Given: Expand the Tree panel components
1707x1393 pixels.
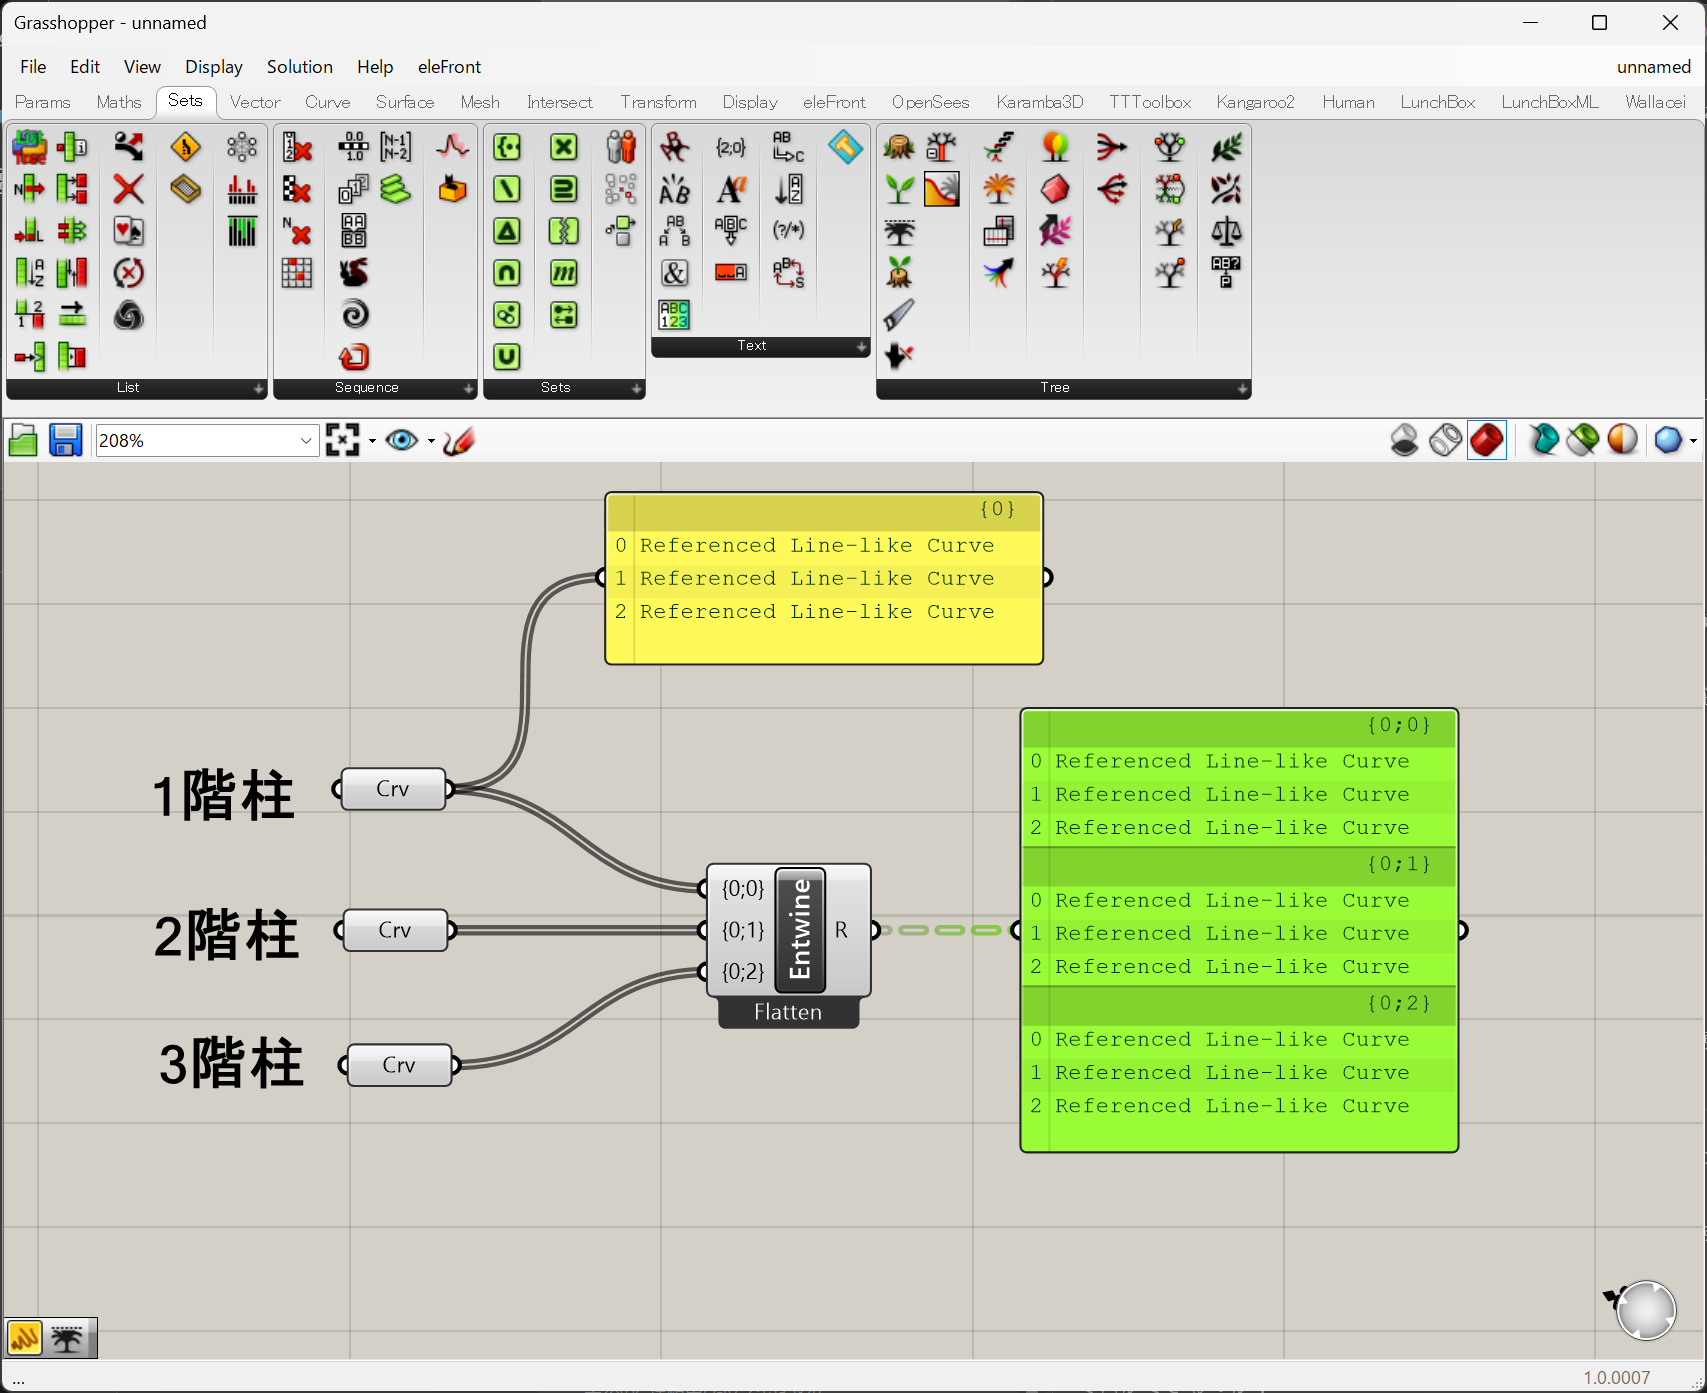Looking at the screenshot, I should point(1242,388).
